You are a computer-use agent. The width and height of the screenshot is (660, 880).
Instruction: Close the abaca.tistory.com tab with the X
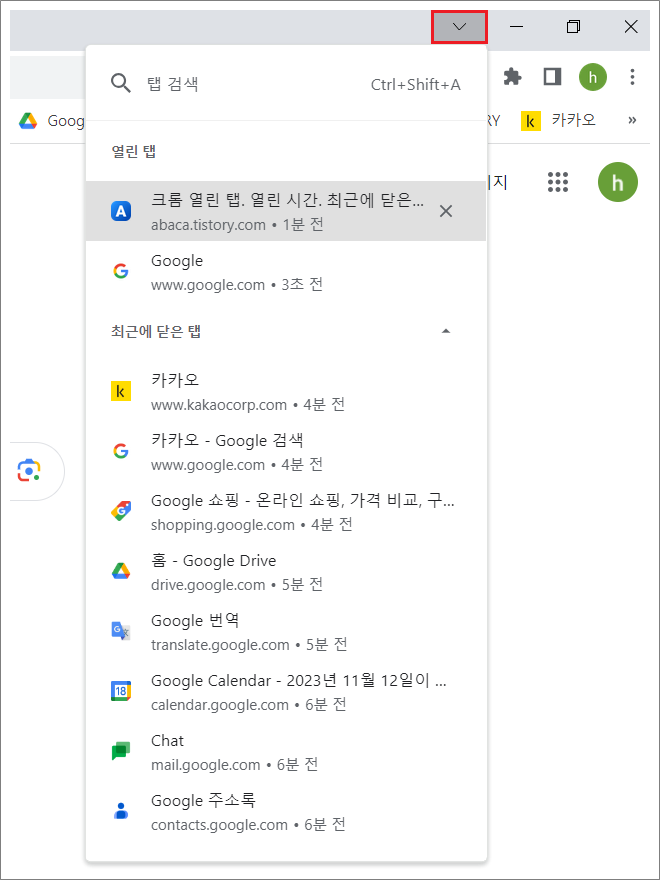[x=446, y=211]
